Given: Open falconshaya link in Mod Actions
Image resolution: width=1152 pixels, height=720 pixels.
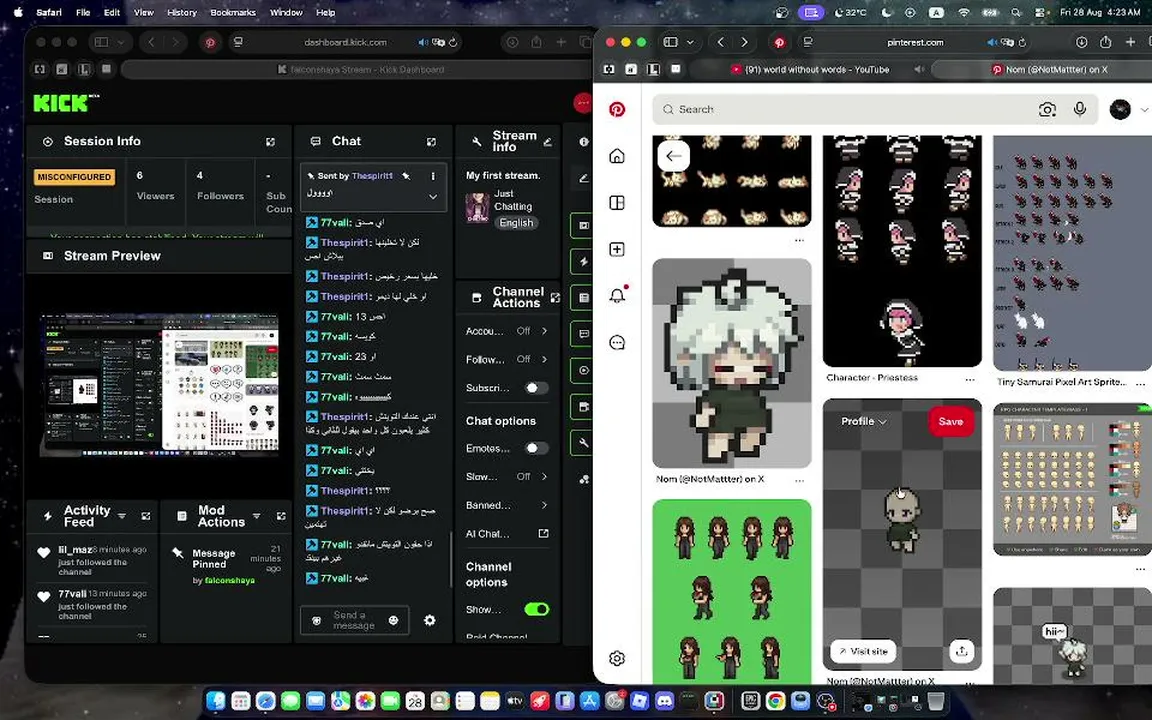Looking at the screenshot, I should click(229, 580).
